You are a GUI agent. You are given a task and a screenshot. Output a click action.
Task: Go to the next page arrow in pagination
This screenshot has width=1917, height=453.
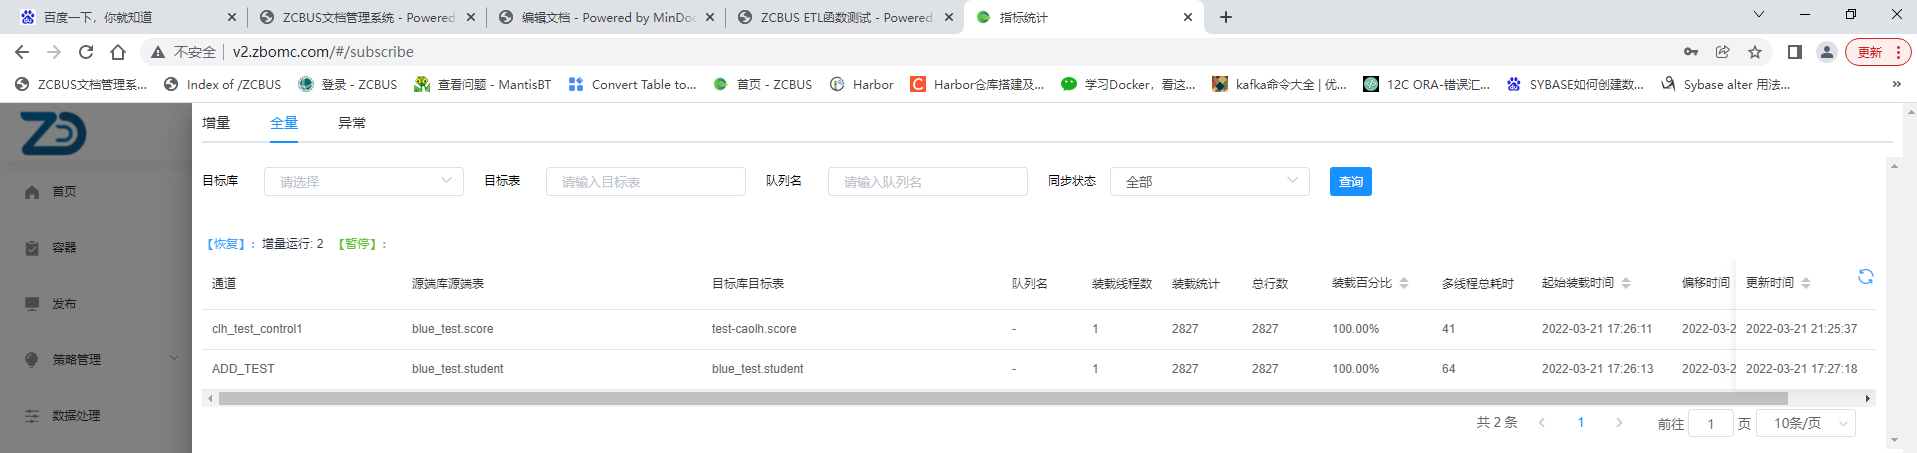tap(1619, 423)
